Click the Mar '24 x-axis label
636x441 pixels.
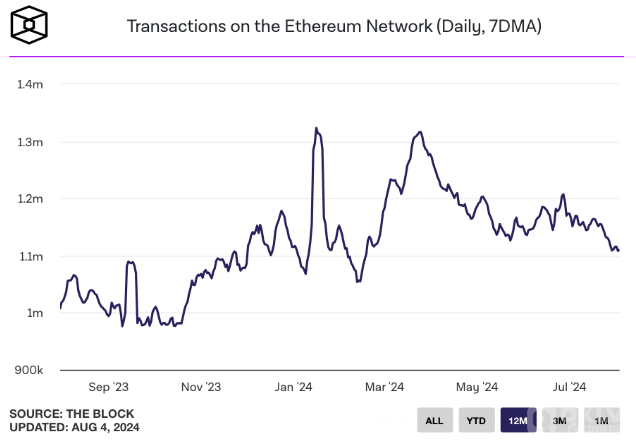382,387
